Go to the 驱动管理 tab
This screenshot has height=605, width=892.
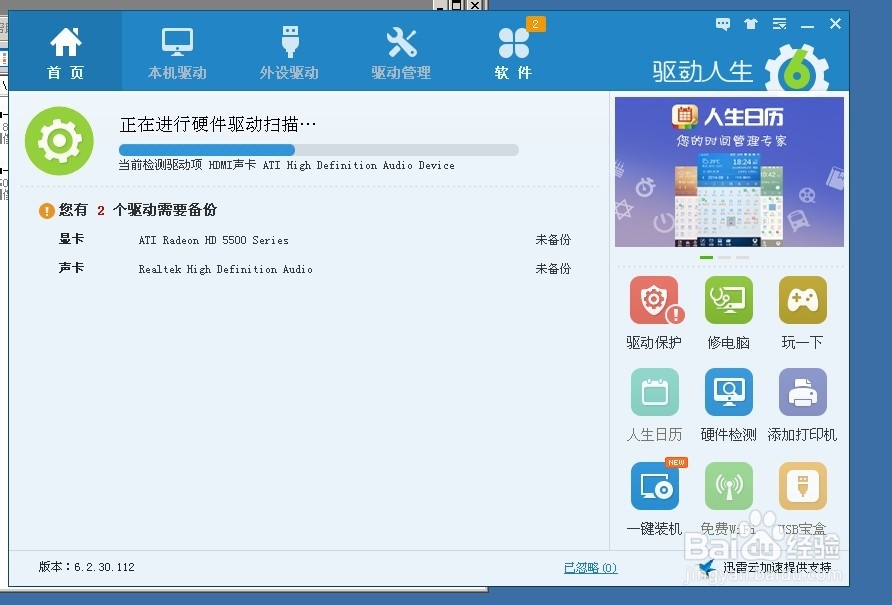(x=400, y=50)
